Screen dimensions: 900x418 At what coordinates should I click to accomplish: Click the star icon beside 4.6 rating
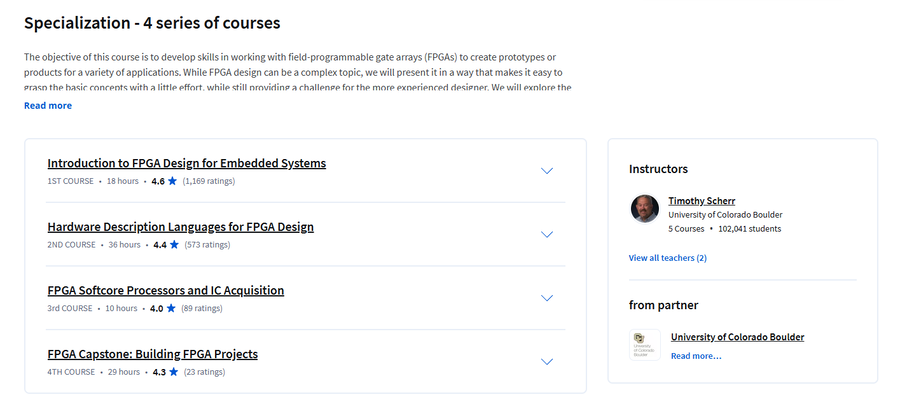172,181
